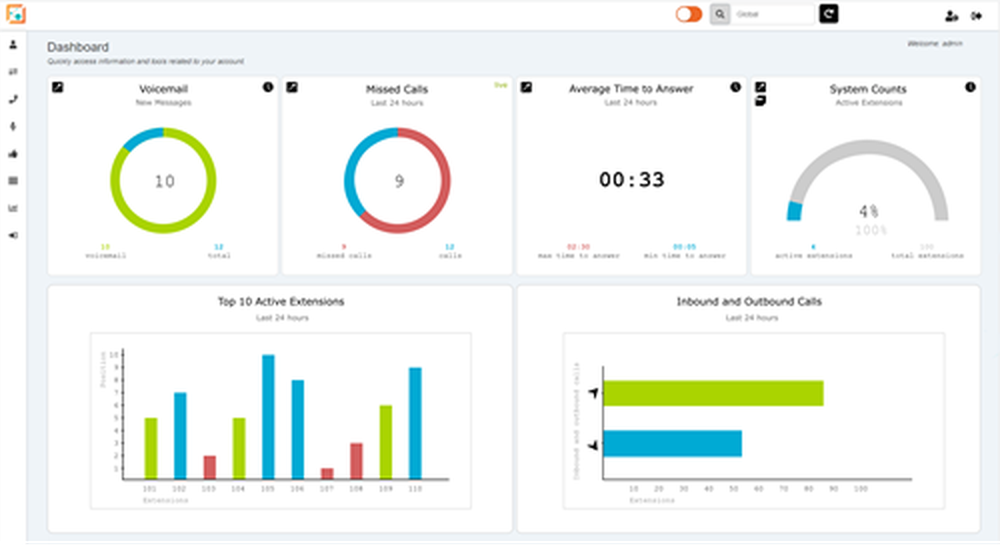The image size is (1000, 546).
Task: Click the blue outbound calls bar
Action: click(x=672, y=443)
